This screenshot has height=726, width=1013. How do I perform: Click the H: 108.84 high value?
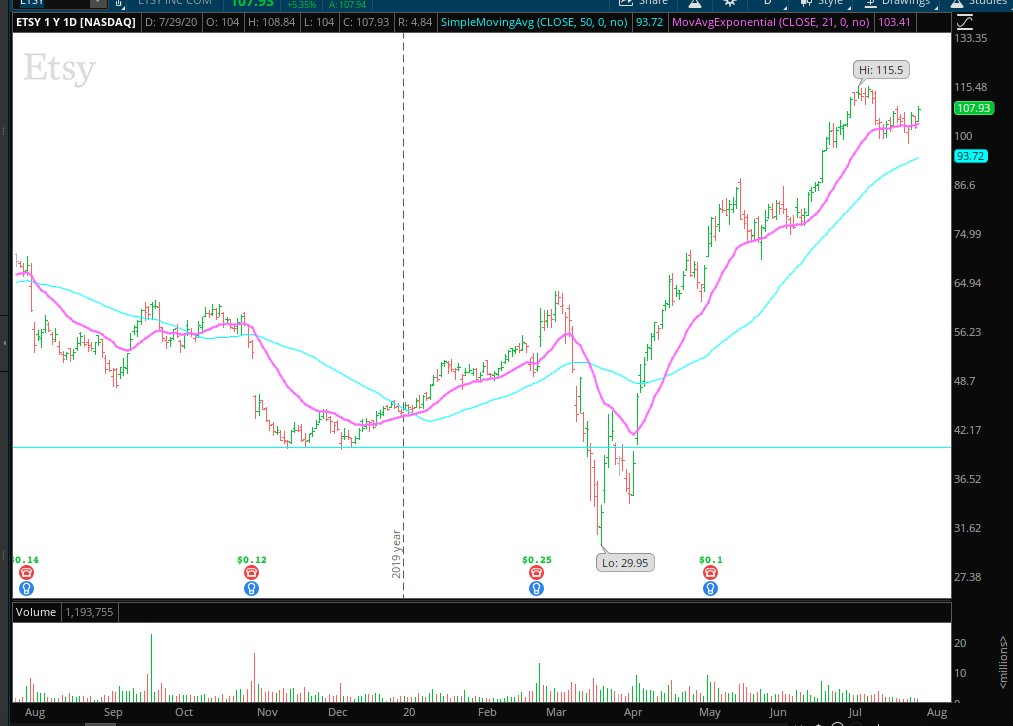(271, 23)
